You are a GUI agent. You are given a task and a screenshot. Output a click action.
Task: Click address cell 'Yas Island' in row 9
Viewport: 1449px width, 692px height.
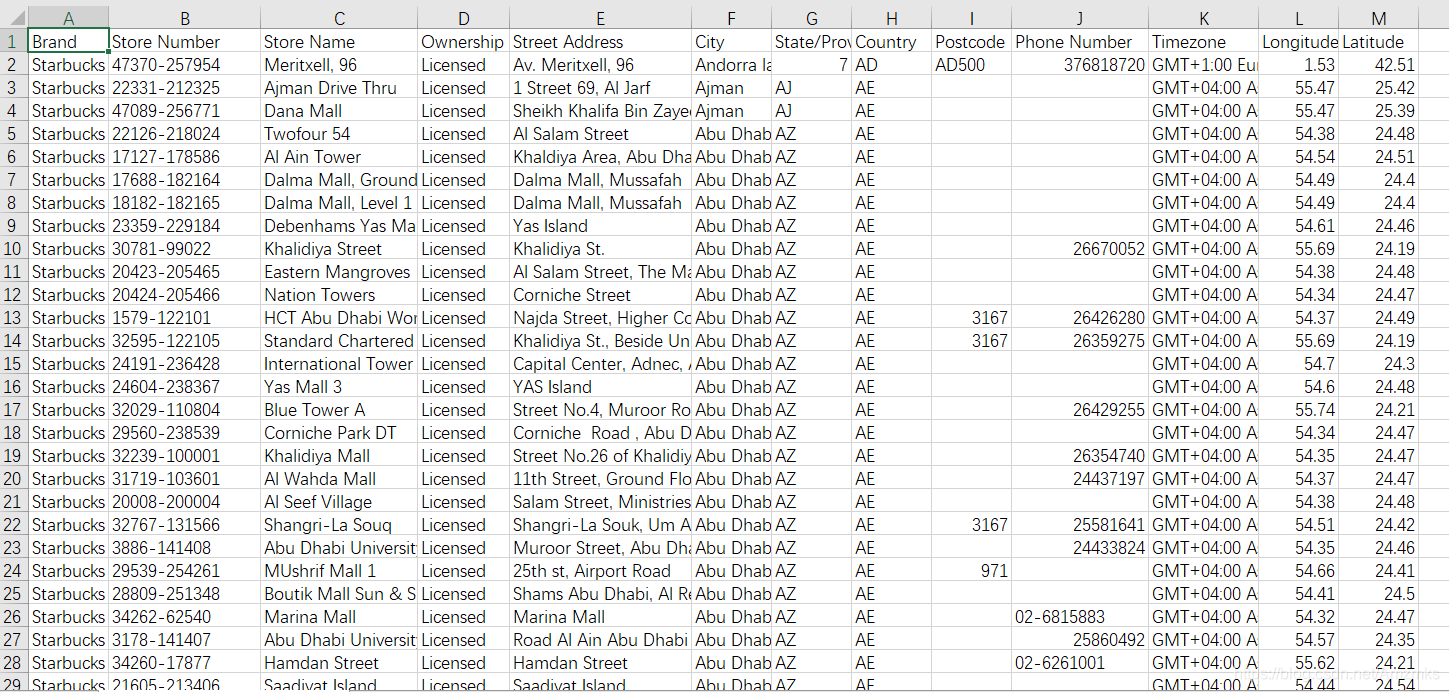(600, 226)
